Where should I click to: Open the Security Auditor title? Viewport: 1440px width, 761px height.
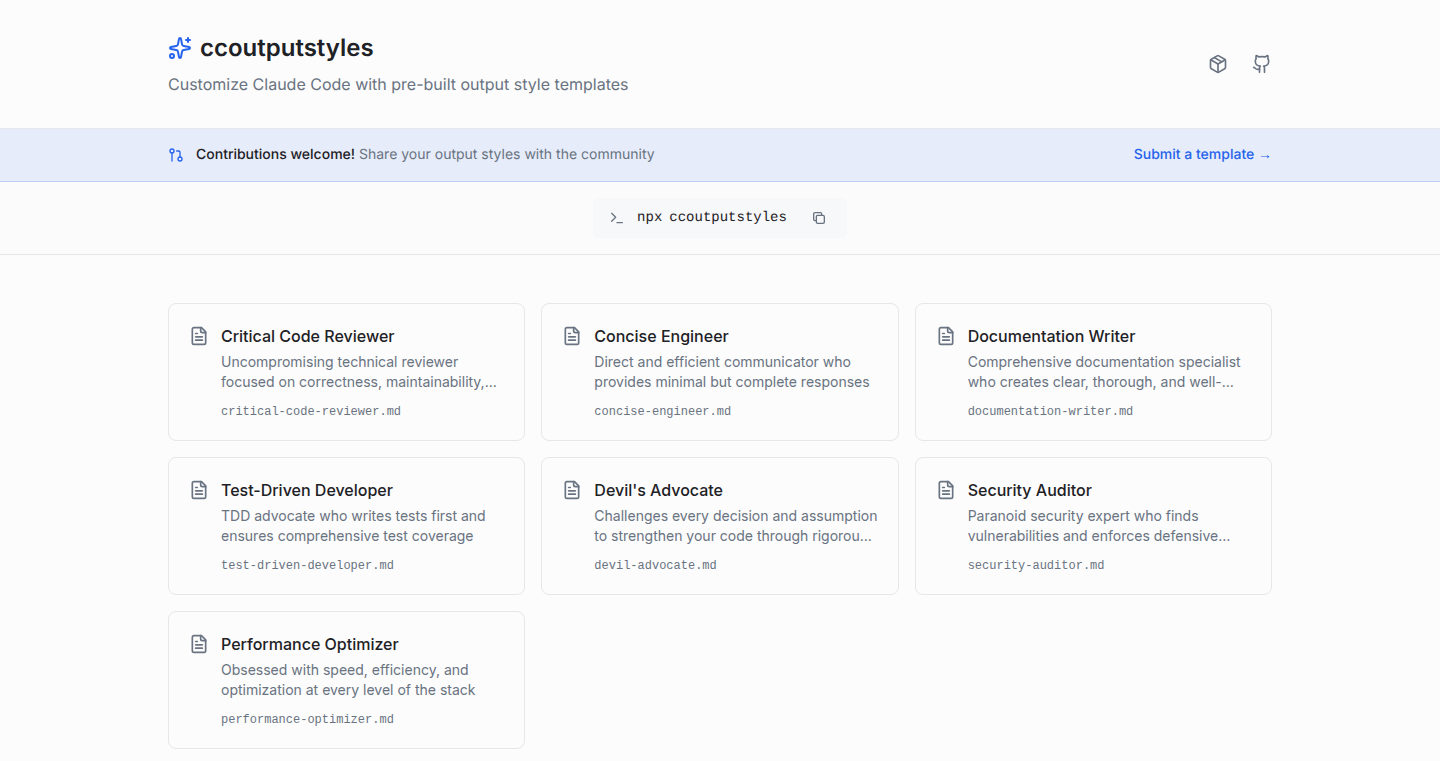(1029, 490)
